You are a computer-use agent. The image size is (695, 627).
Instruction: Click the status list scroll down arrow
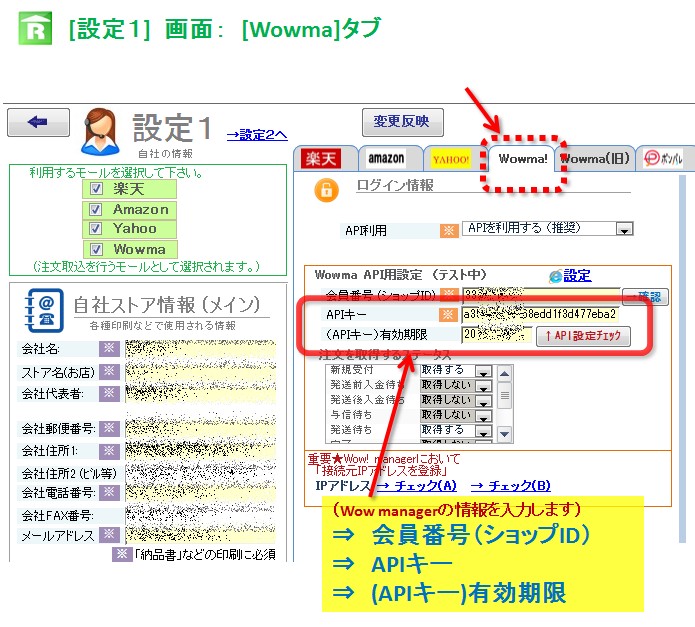click(x=504, y=434)
